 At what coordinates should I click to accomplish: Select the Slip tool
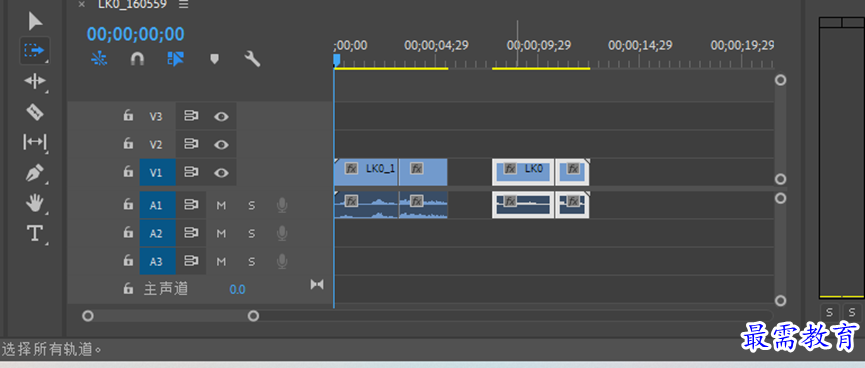[x=35, y=142]
